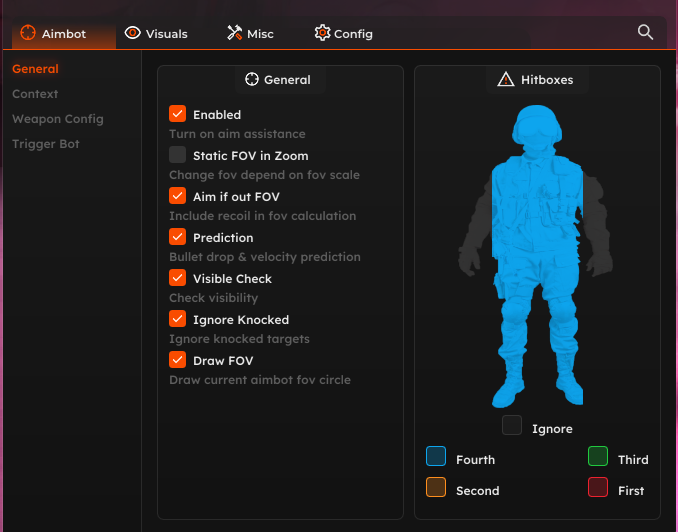678x532 pixels.
Task: Uncheck the Prediction option
Action: [178, 237]
